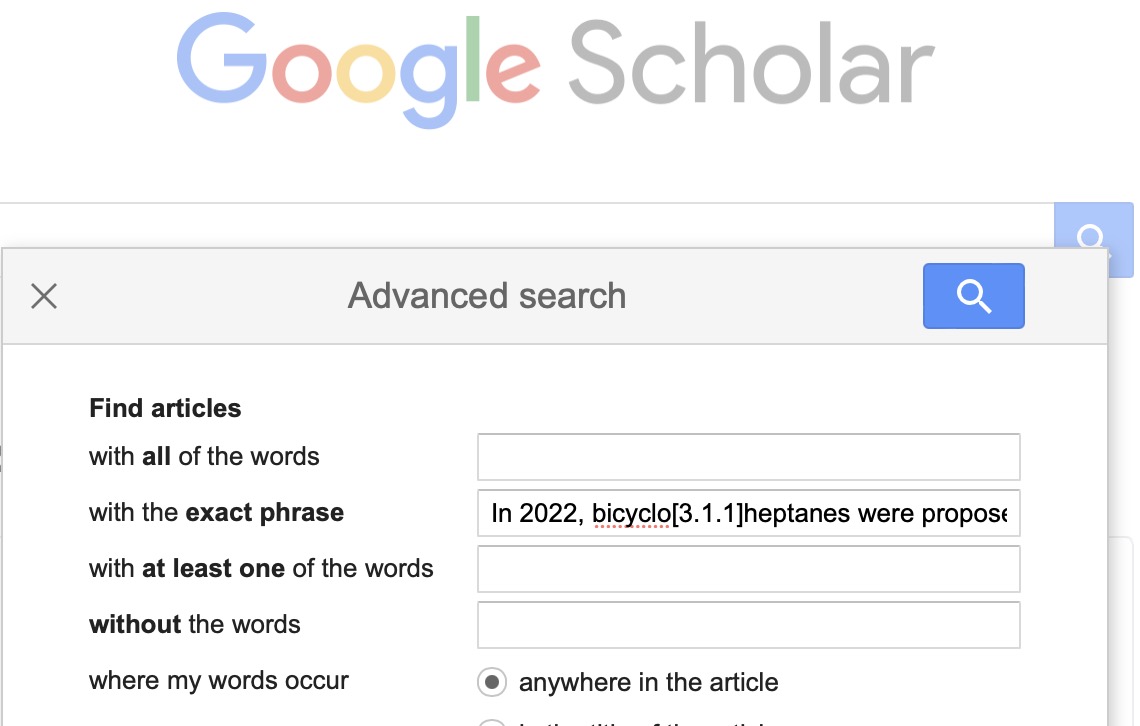Click the misspelled word "bicyclo" in the phrase field
The height and width of the screenshot is (726, 1140).
(631, 514)
